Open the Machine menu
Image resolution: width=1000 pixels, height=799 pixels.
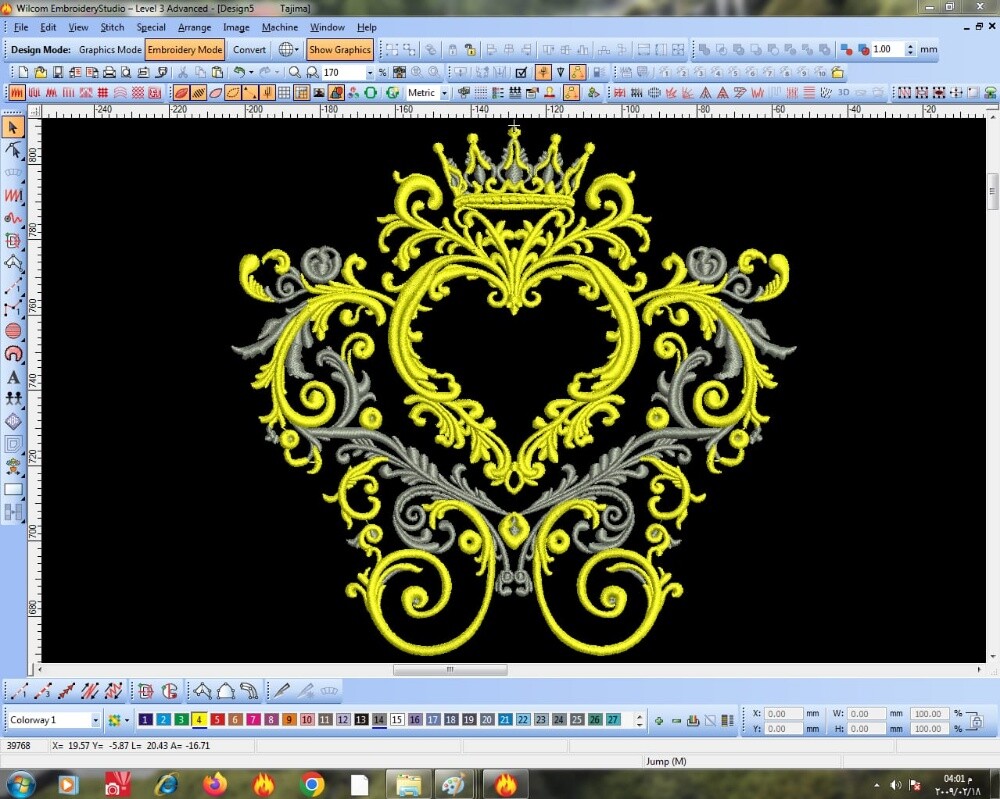pos(280,27)
